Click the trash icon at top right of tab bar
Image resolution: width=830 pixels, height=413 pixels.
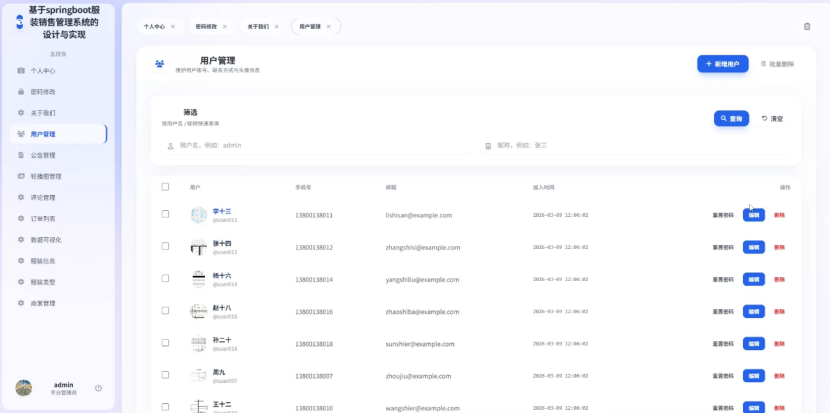(807, 26)
